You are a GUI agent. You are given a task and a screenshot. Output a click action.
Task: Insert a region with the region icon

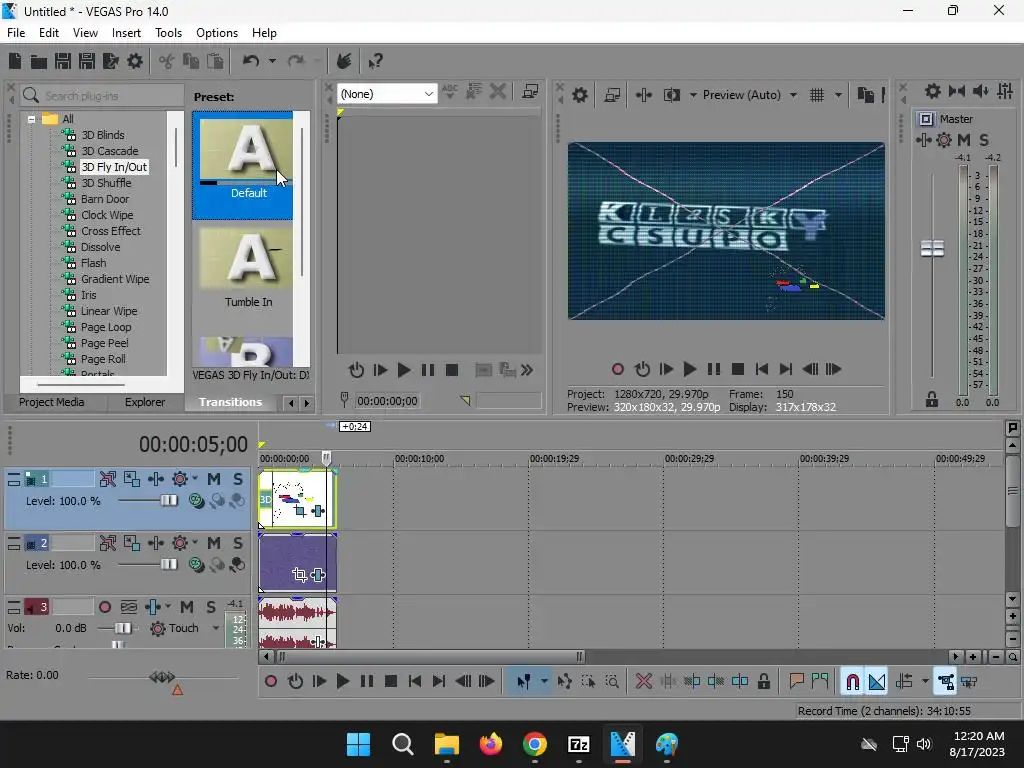tap(820, 682)
